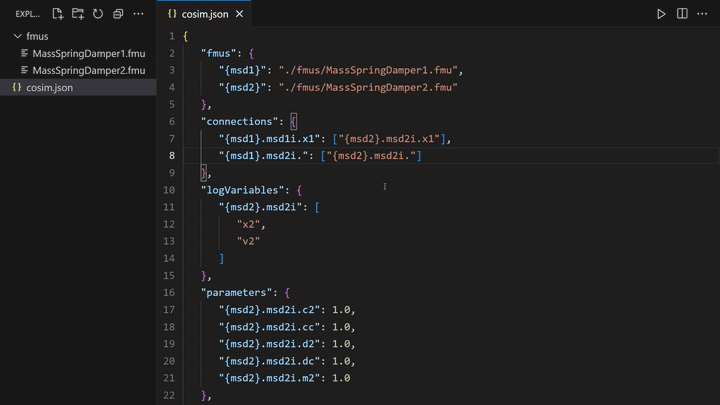This screenshot has height=405, width=720.
Task: Click the "{msd1}.msd1i.x1" key
Action: pyautogui.click(x=269, y=139)
